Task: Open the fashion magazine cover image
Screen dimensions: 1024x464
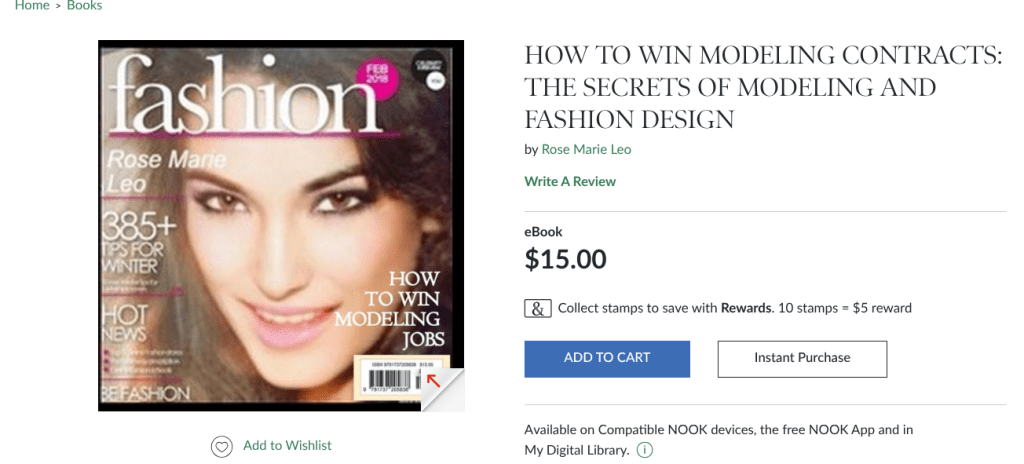Action: 281,226
